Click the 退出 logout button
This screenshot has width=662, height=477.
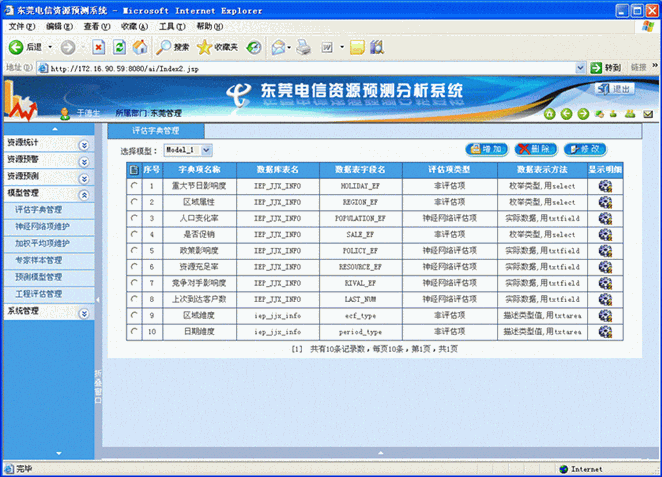tap(614, 89)
